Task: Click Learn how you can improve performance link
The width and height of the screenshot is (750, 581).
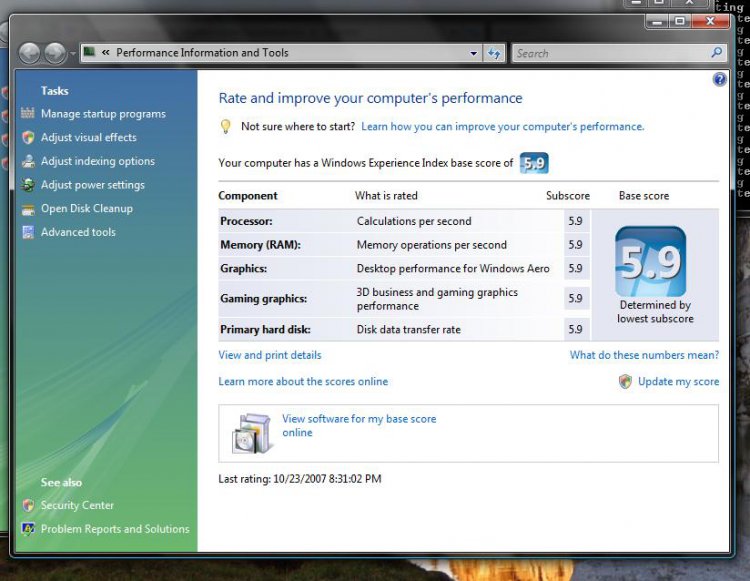Action: [502, 127]
